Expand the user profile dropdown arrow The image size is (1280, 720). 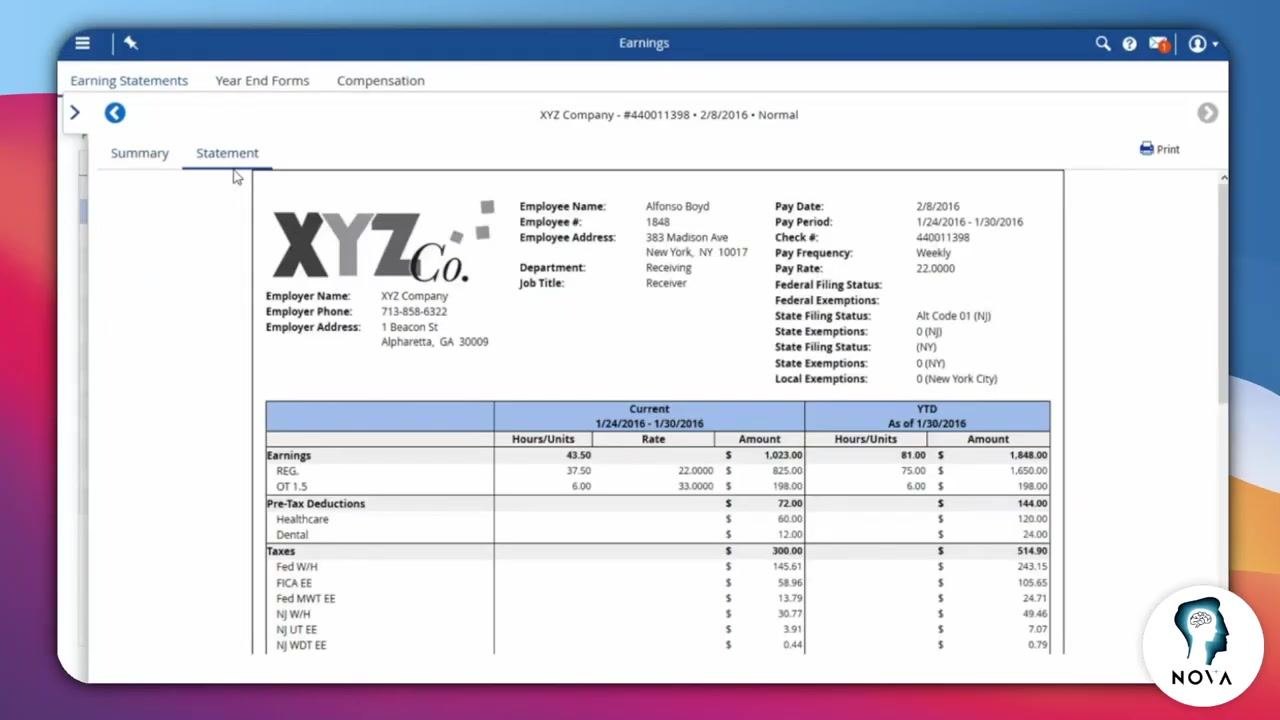pos(1215,44)
